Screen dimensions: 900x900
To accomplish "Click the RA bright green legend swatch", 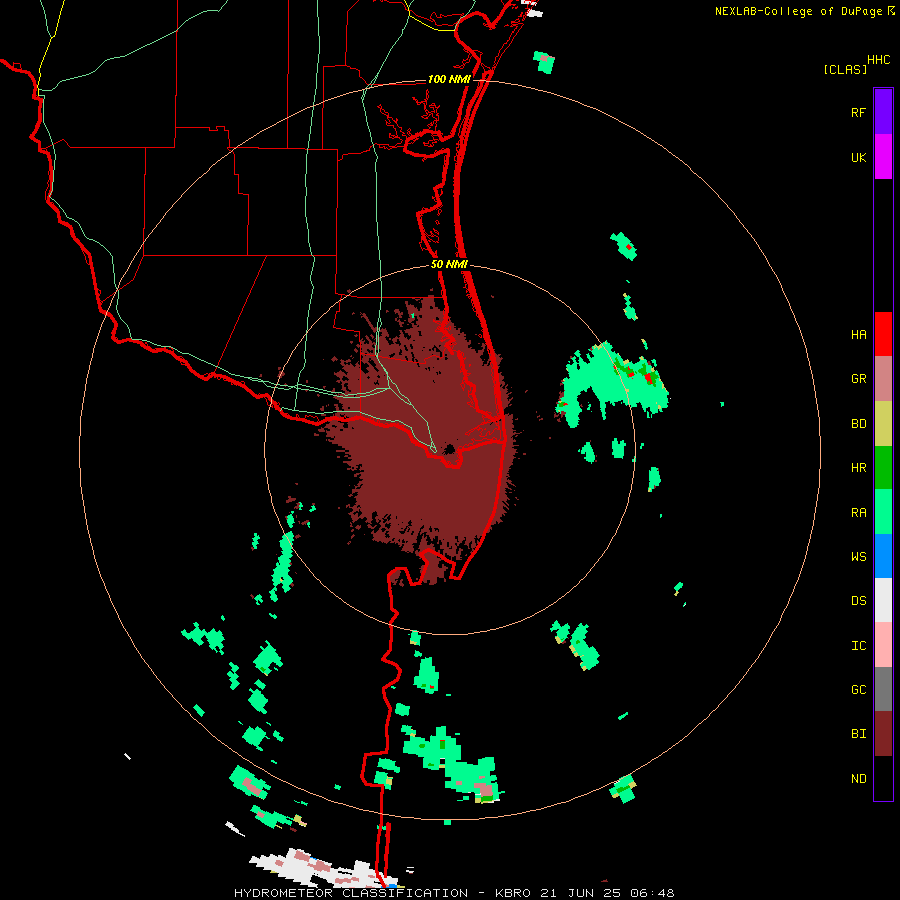I will coord(883,512).
